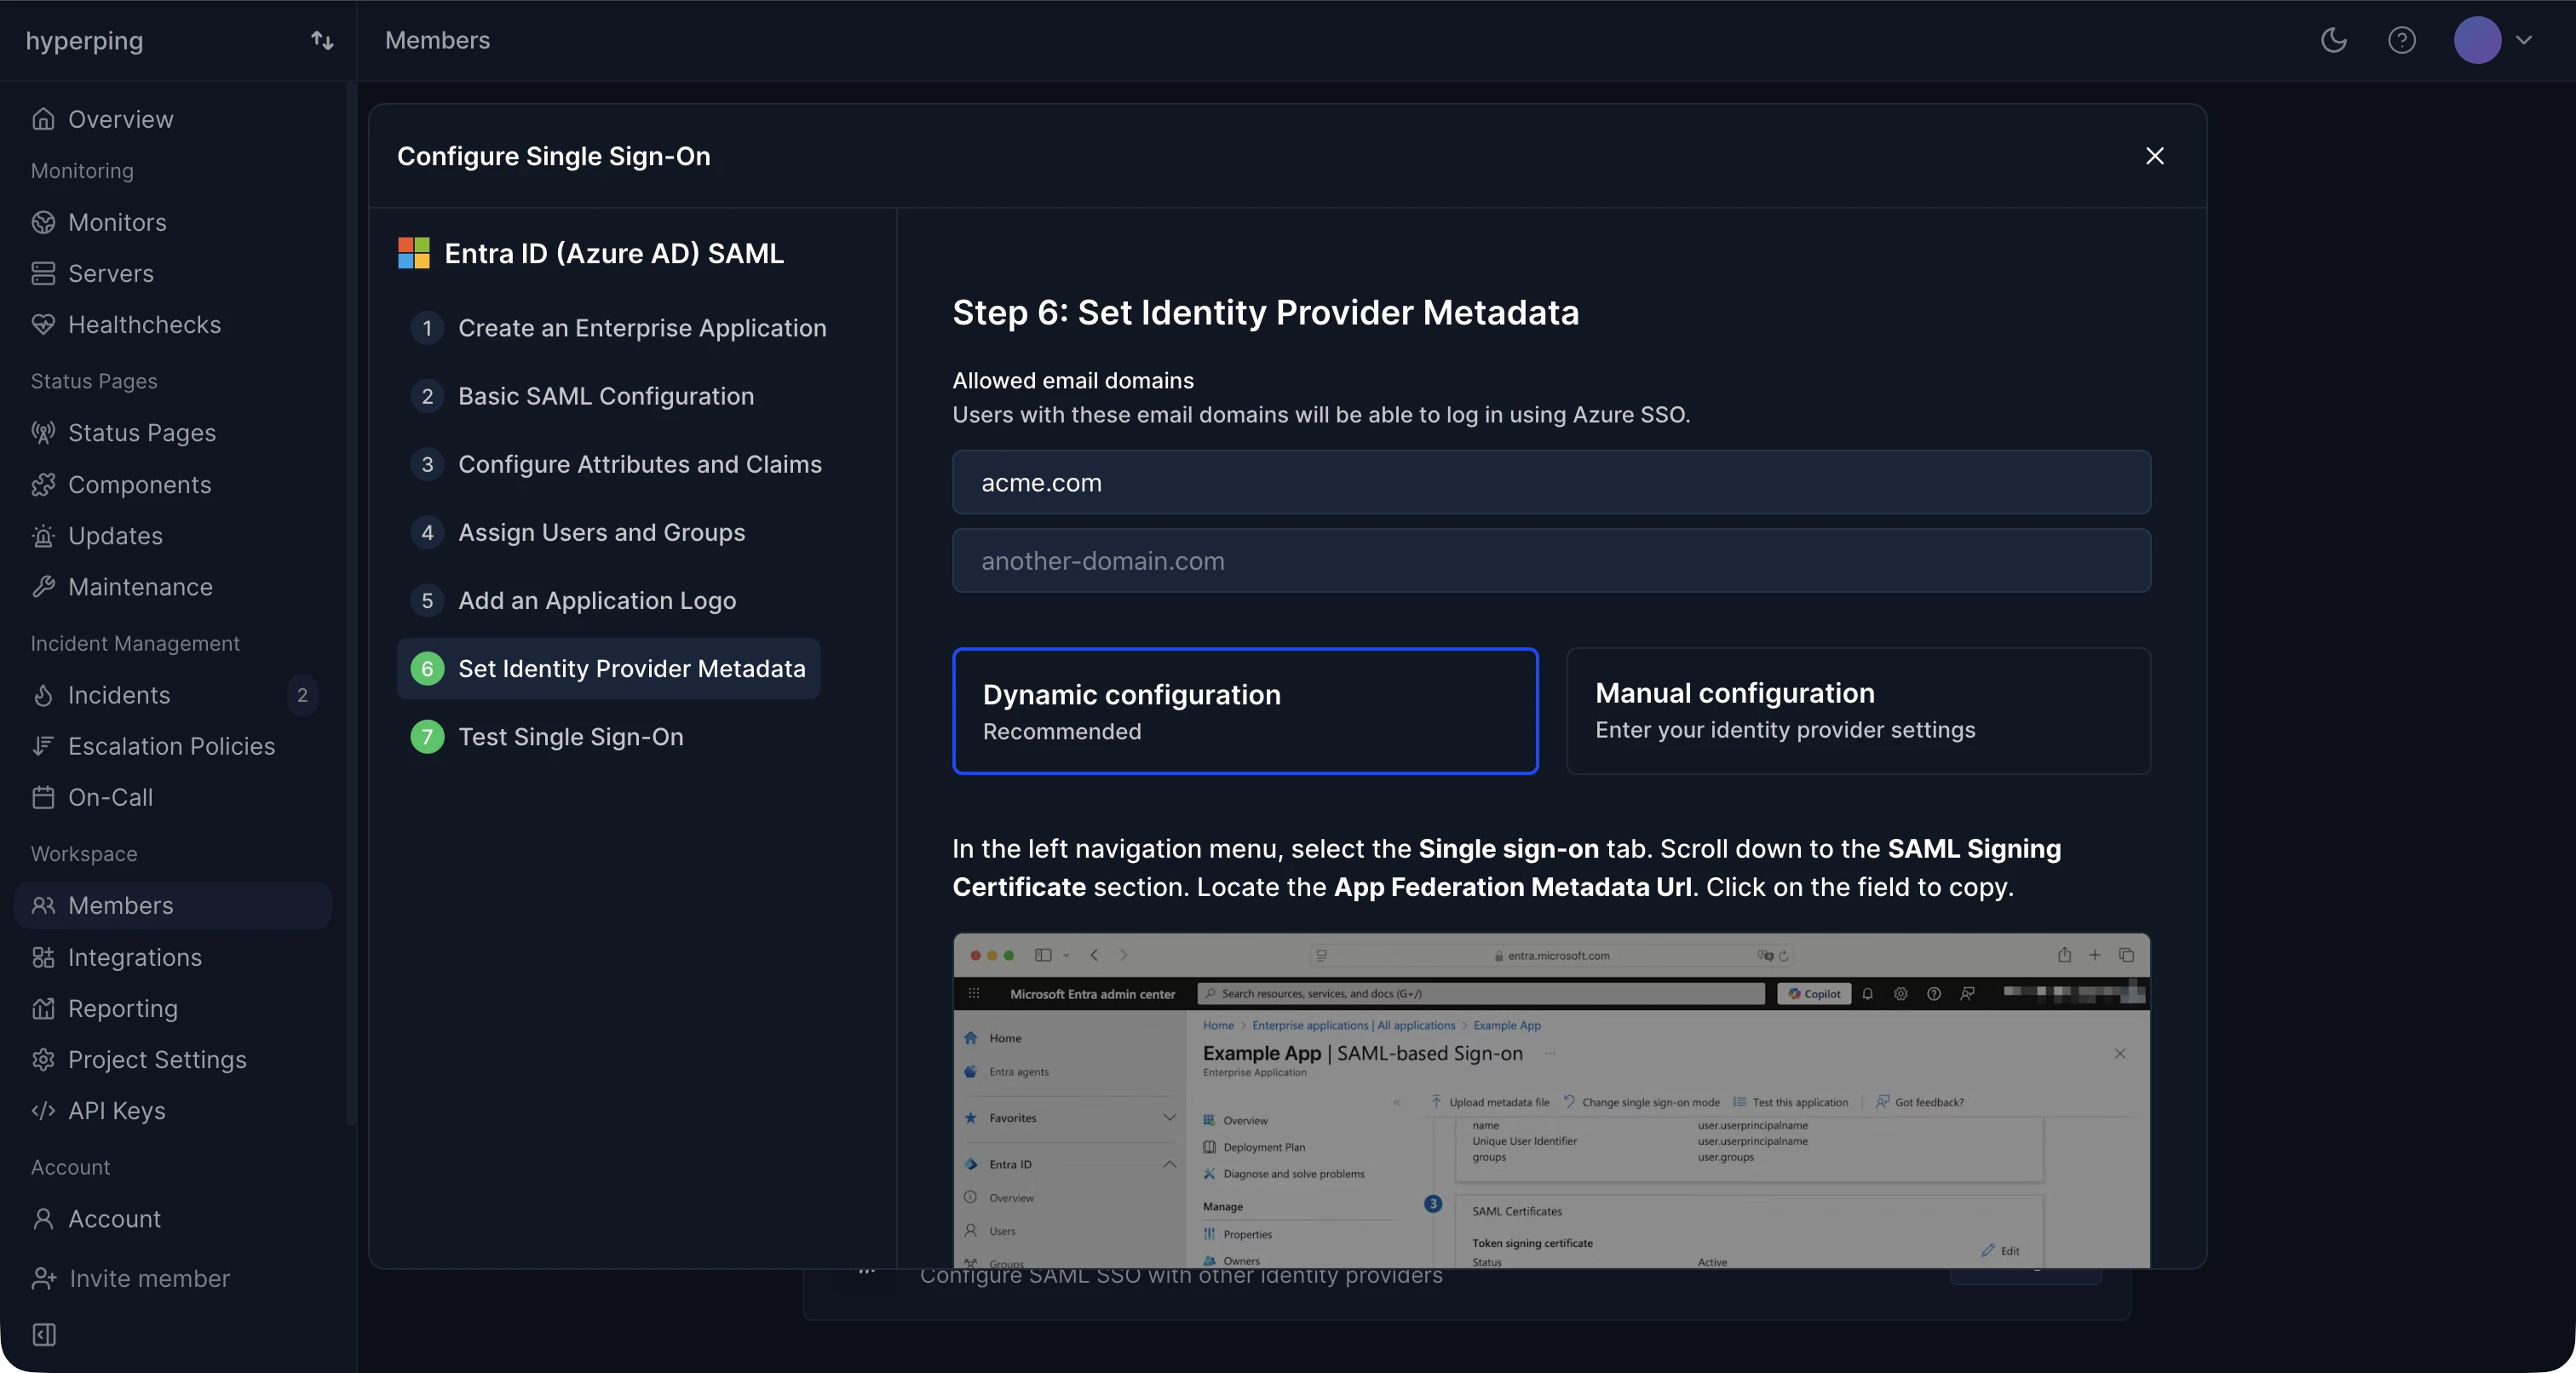Click the Incidents count badge showing 2
The width and height of the screenshot is (2576, 1373).
(302, 694)
